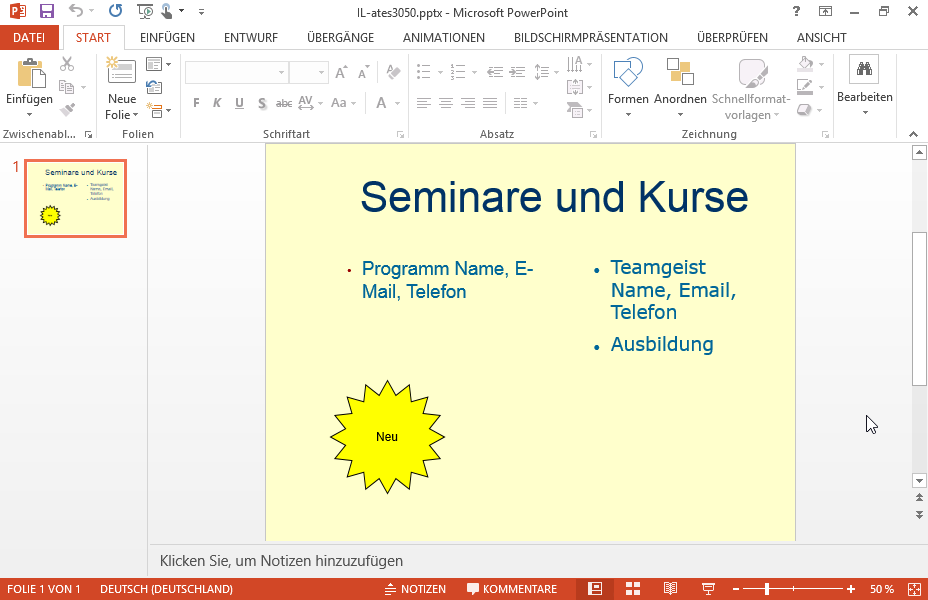The height and width of the screenshot is (600, 928).
Task: Switch to ANIMATIONEN tab
Action: click(x=443, y=37)
